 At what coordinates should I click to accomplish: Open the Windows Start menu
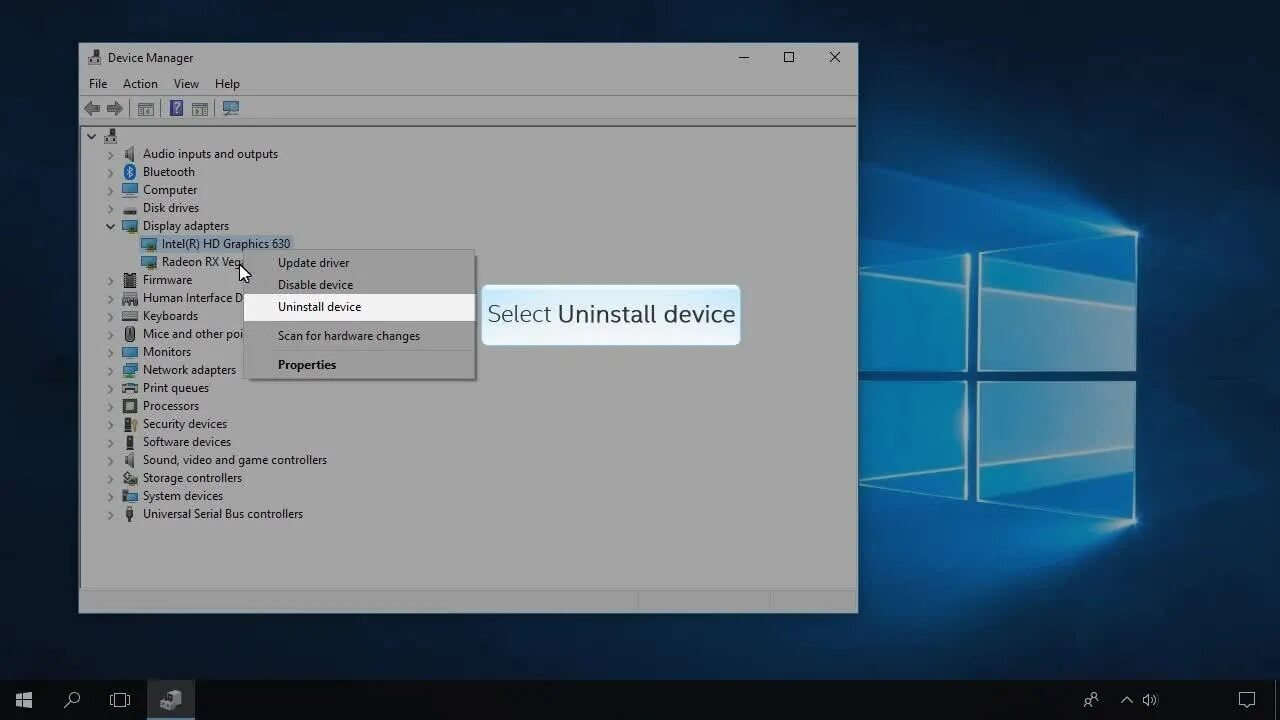[24, 700]
